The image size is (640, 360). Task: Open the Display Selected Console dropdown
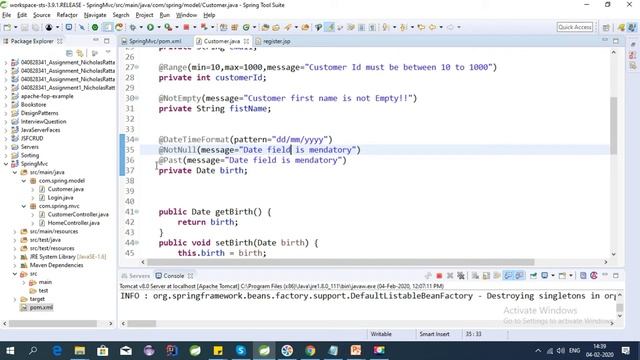pyautogui.click(x=553, y=276)
